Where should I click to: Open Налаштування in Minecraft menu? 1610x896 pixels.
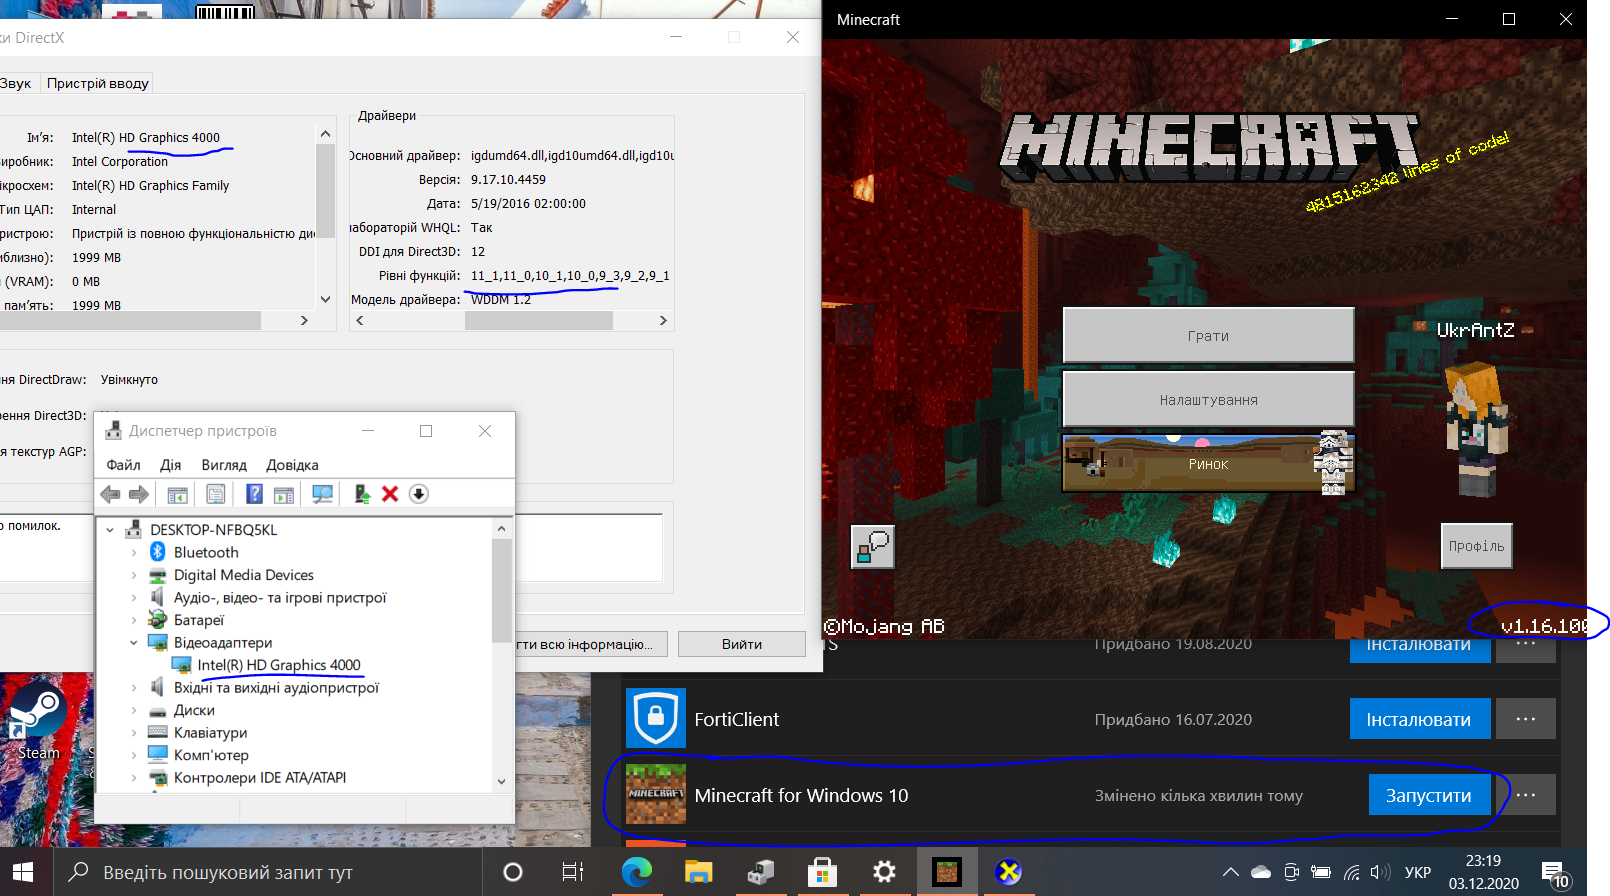click(x=1208, y=399)
